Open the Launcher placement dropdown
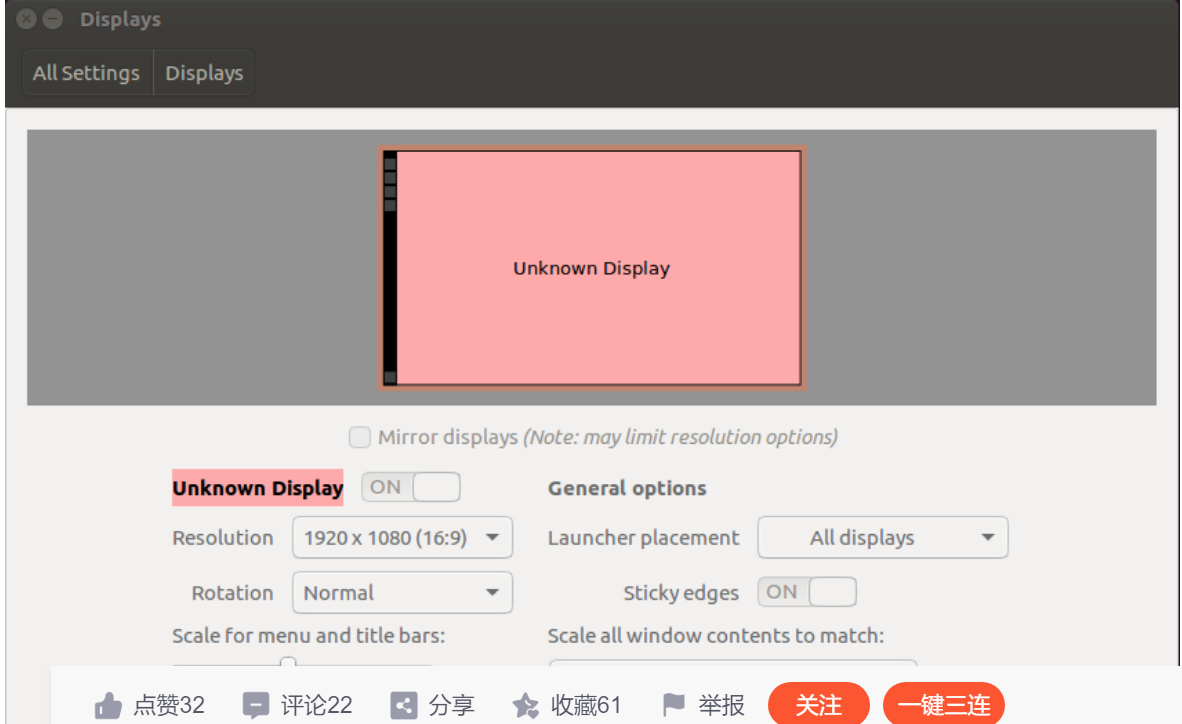1182x724 pixels. pyautogui.click(x=883, y=538)
